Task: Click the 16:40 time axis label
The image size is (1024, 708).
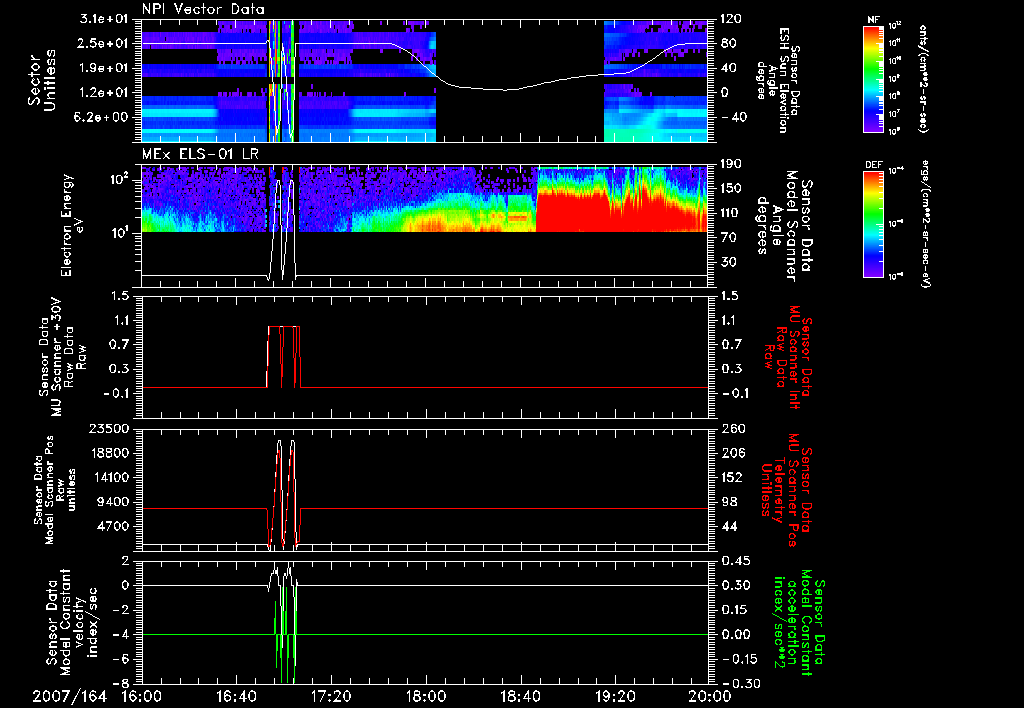Action: 236,696
